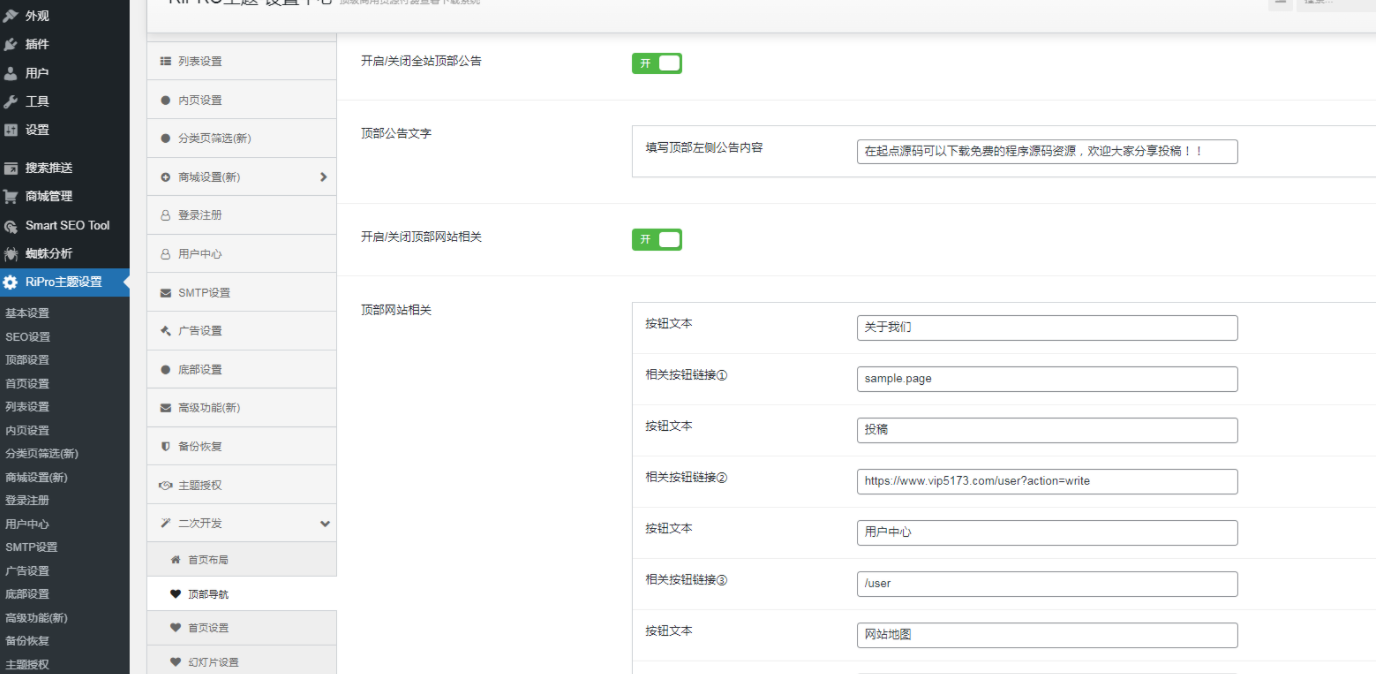This screenshot has width=1376, height=674.
Task: Expand the 商城设置(新) submenu arrow
Action: pyautogui.click(x=323, y=177)
